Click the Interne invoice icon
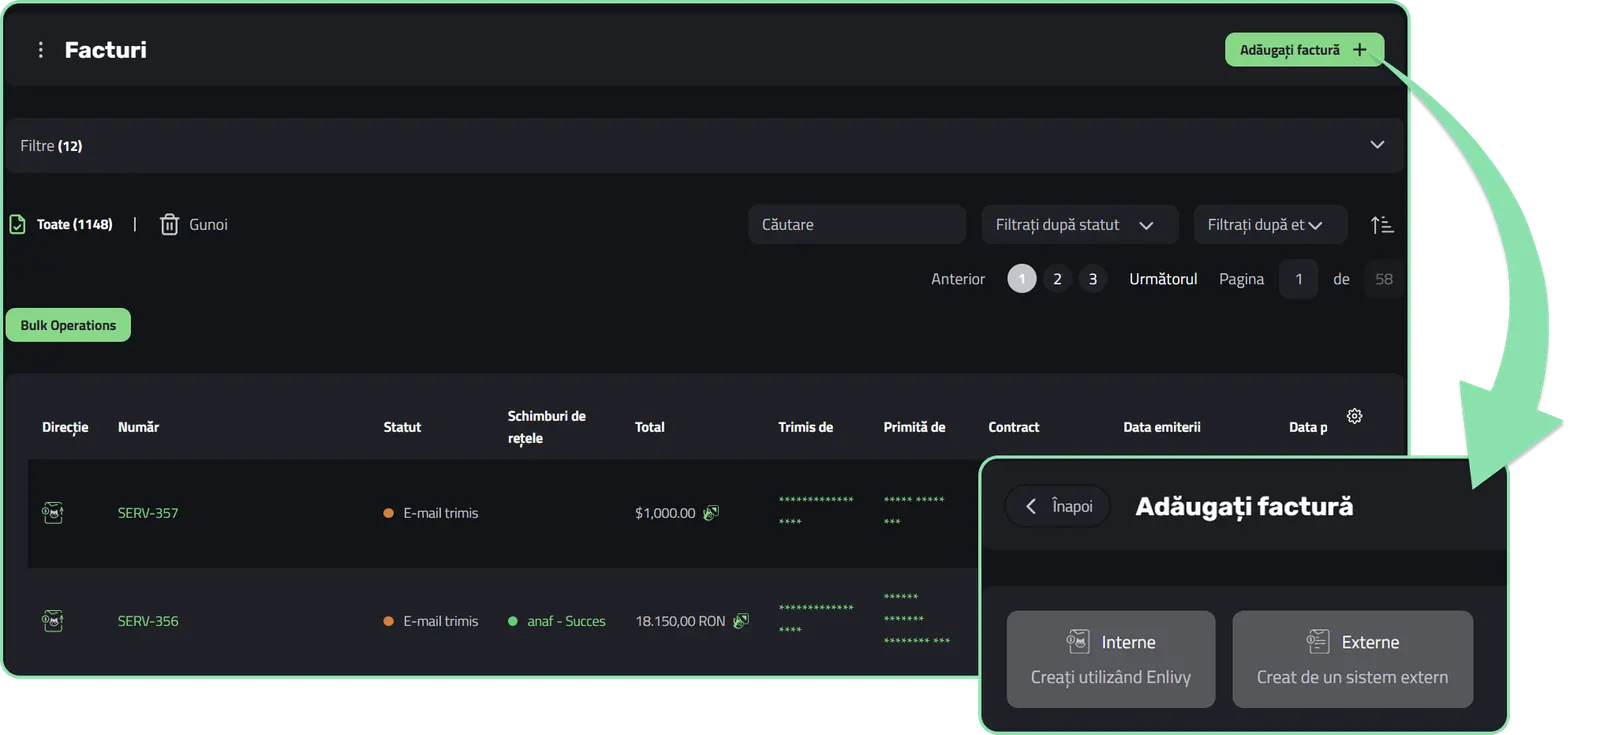Screen dimensions: 1600x735 [x=1078, y=641]
